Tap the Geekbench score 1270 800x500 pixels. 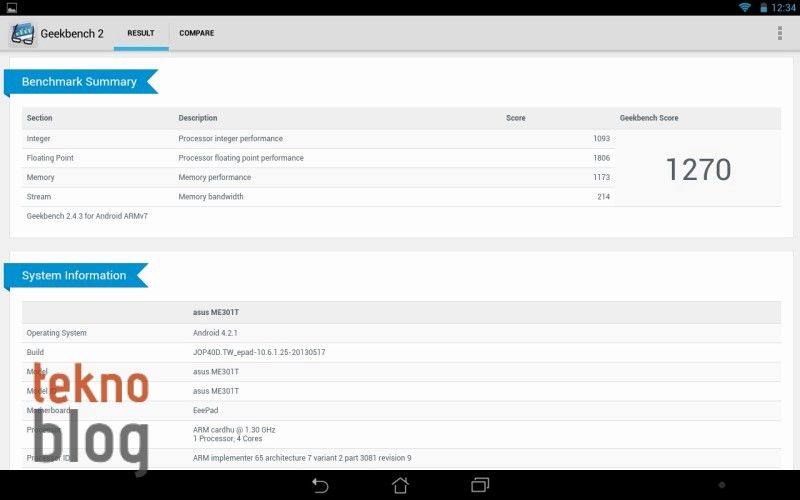698,169
